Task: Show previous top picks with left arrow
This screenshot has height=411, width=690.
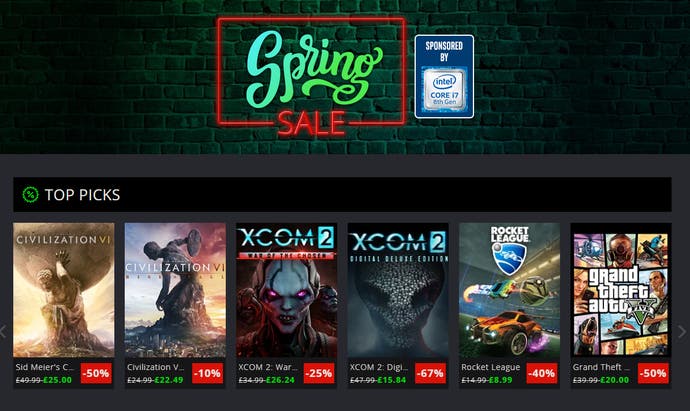Action: (x=3, y=331)
